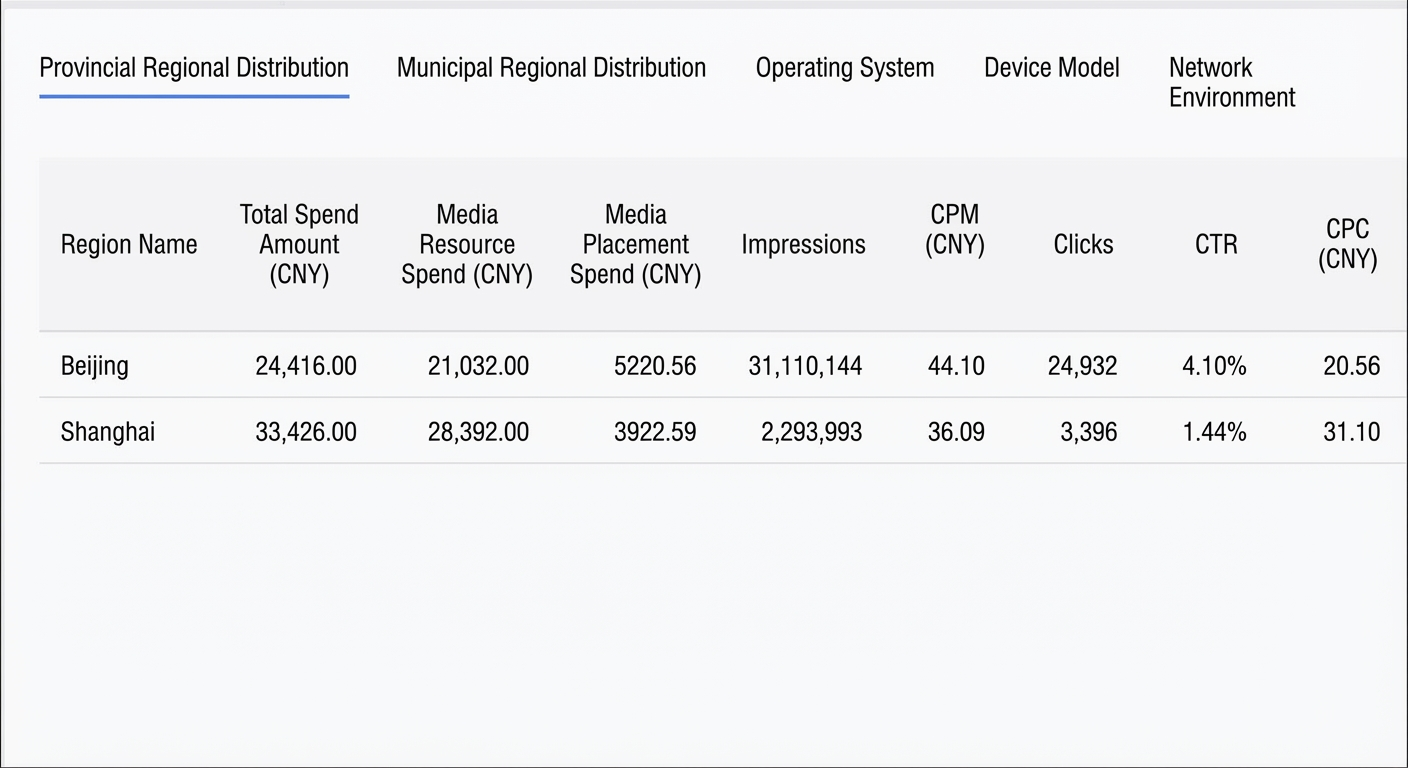The height and width of the screenshot is (768, 1408).
Task: Select Provincial Regional Distribution tab
Action: tap(194, 68)
